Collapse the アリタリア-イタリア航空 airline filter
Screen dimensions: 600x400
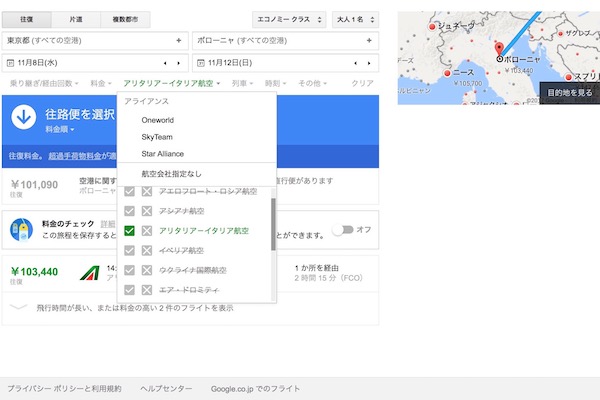pyautogui.click(x=171, y=83)
